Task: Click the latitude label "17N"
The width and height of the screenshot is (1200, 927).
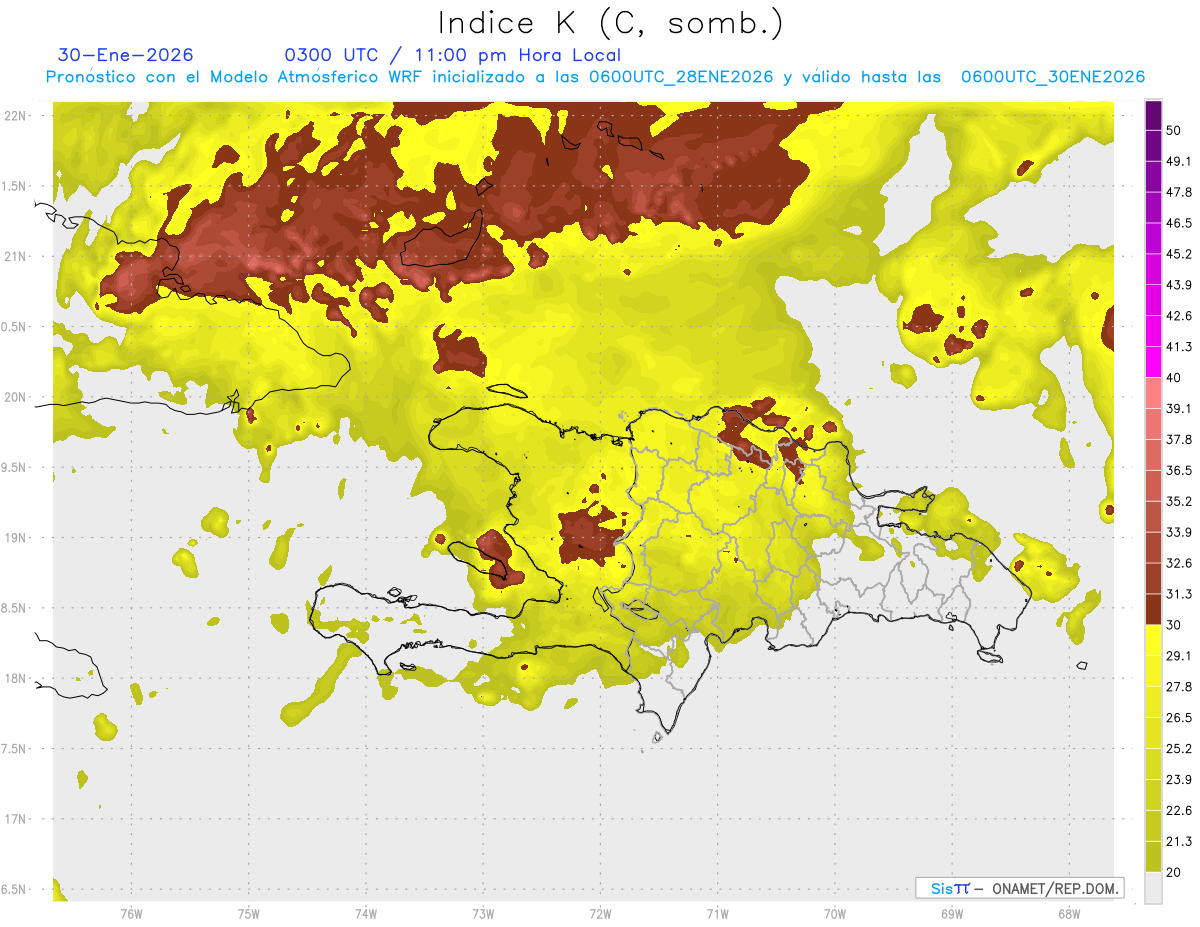Action: pos(17,819)
